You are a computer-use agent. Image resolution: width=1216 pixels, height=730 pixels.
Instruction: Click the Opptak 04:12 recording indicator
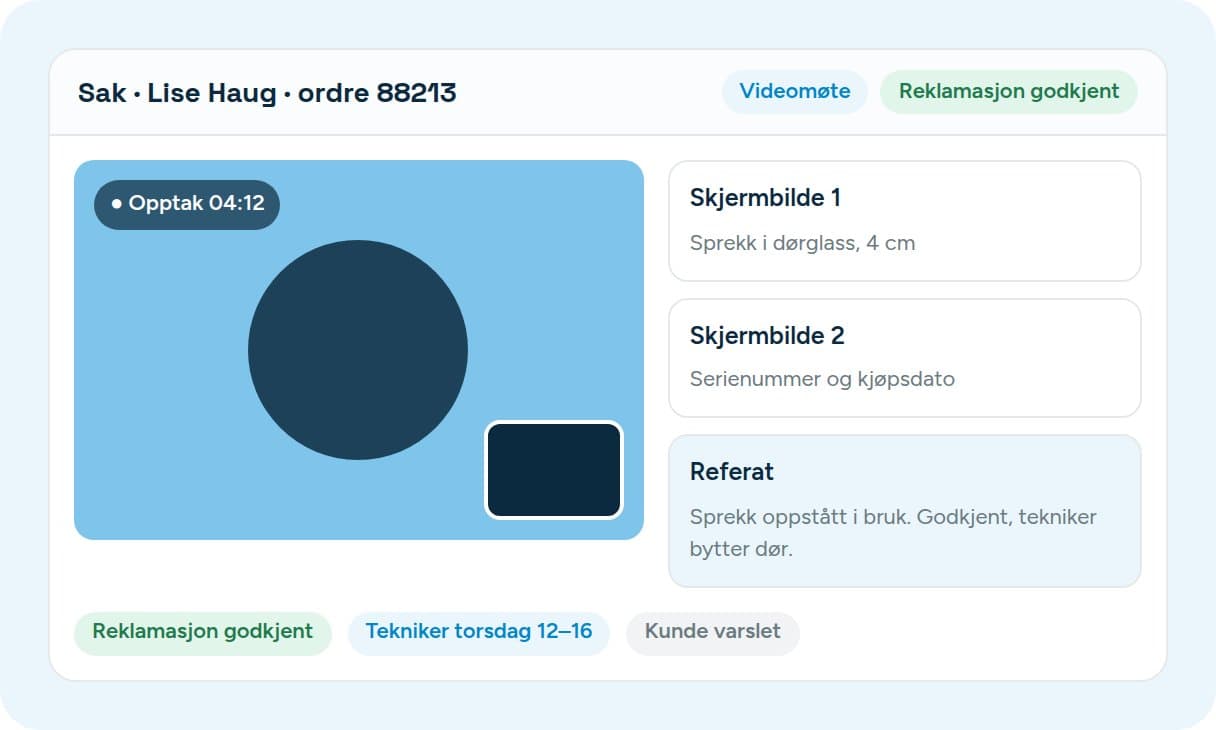pyautogui.click(x=187, y=204)
